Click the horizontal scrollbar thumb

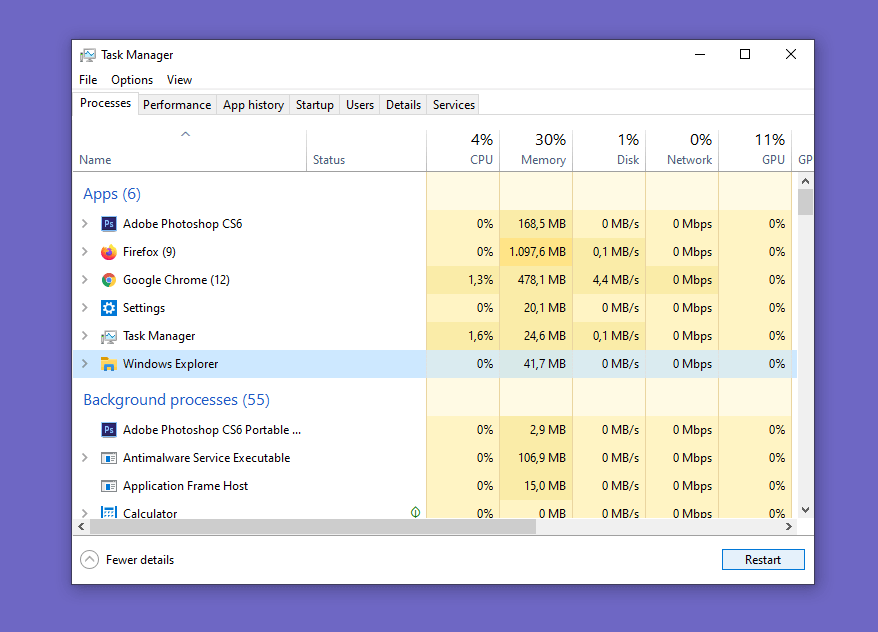312,527
